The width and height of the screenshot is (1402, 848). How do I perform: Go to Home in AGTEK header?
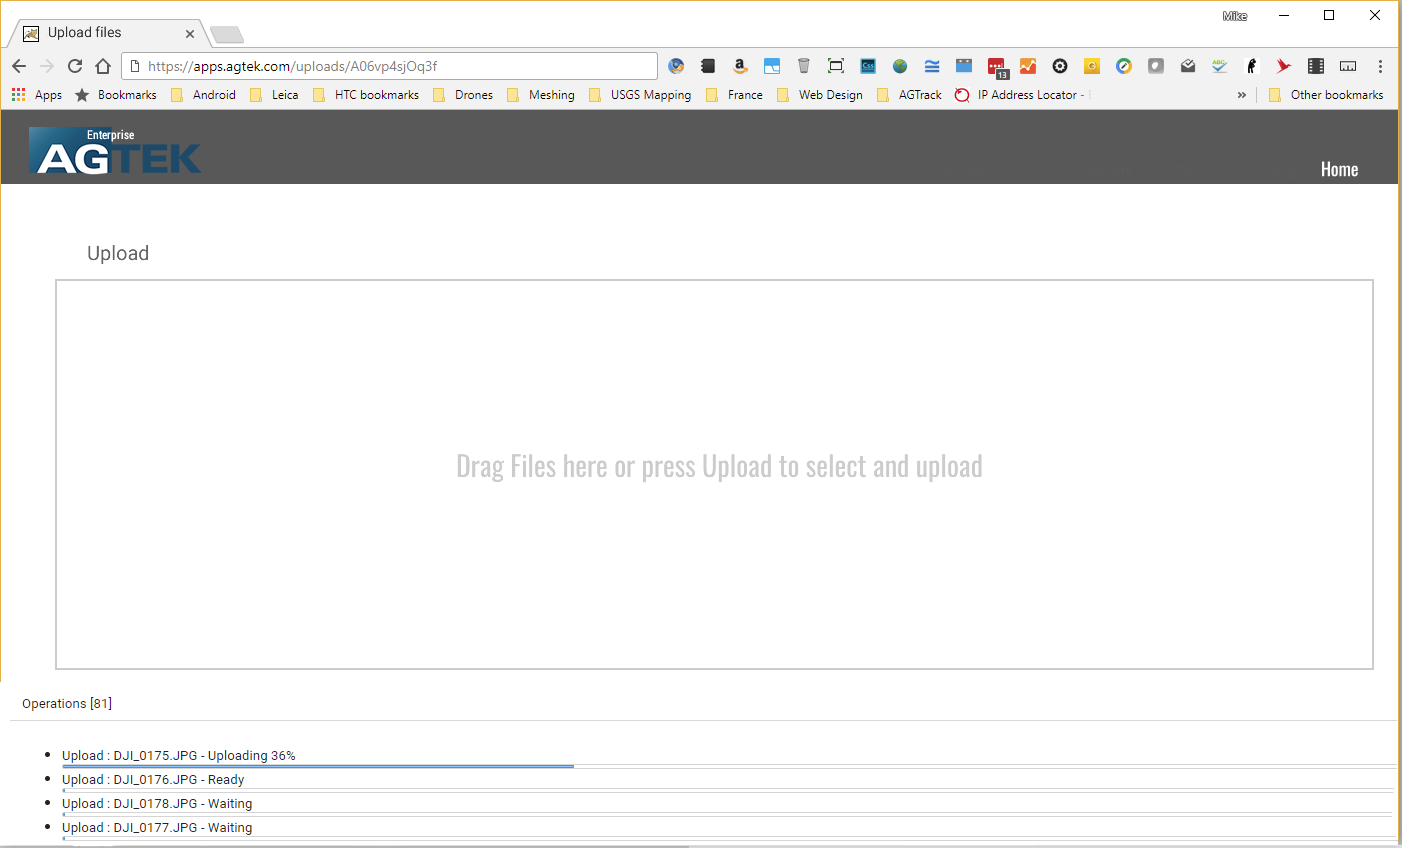coord(1339,169)
